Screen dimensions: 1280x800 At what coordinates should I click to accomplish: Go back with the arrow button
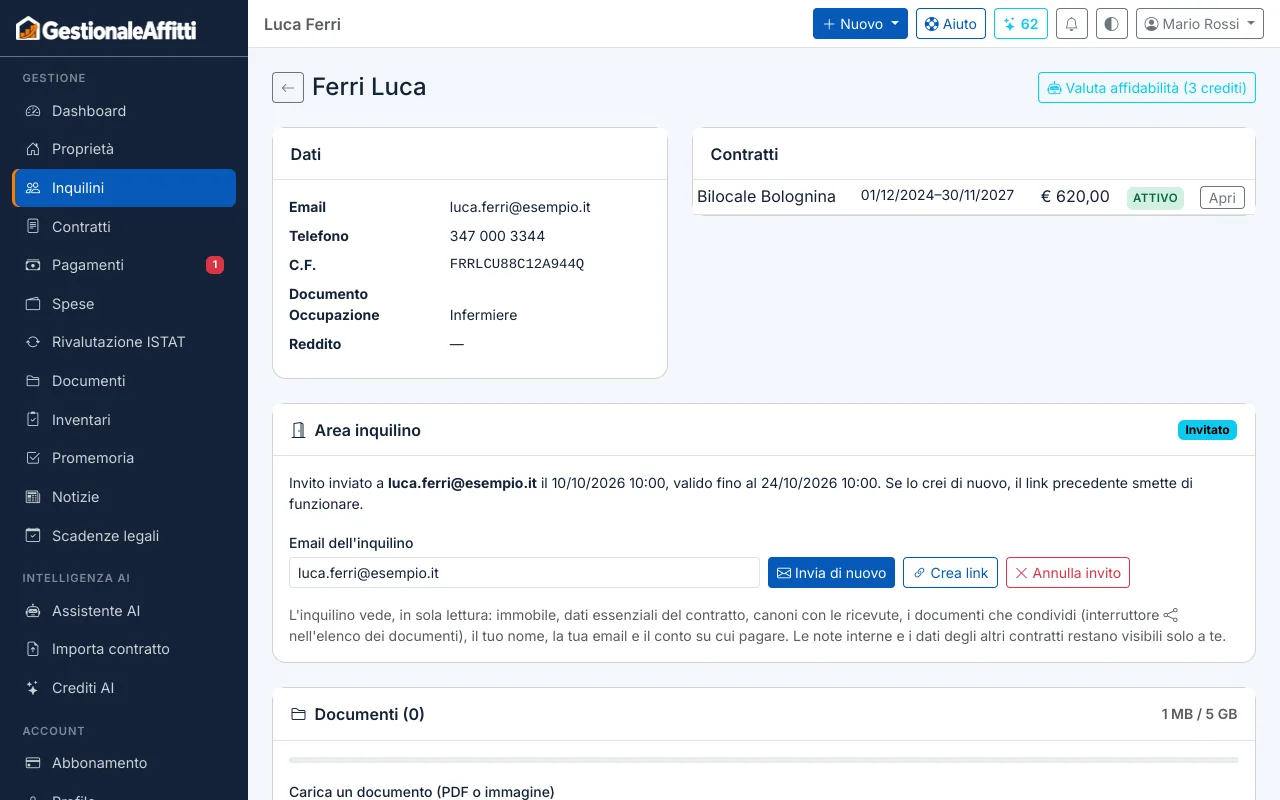tap(288, 88)
